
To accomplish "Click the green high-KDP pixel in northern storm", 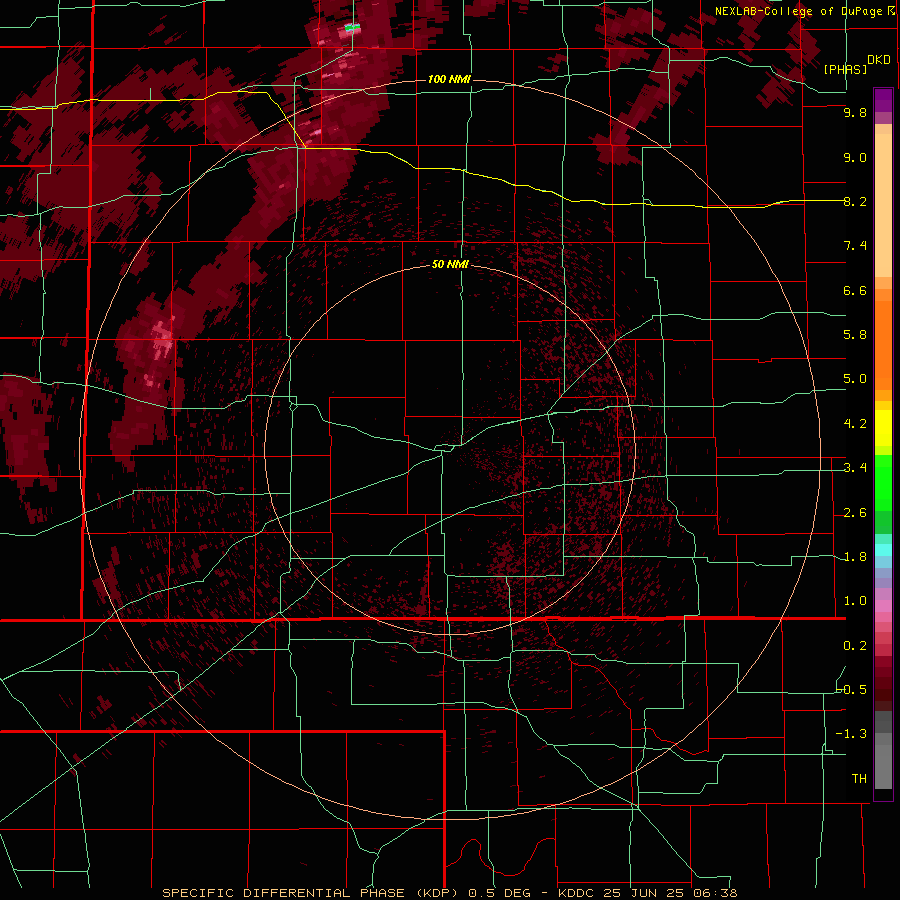I will click(352, 27).
